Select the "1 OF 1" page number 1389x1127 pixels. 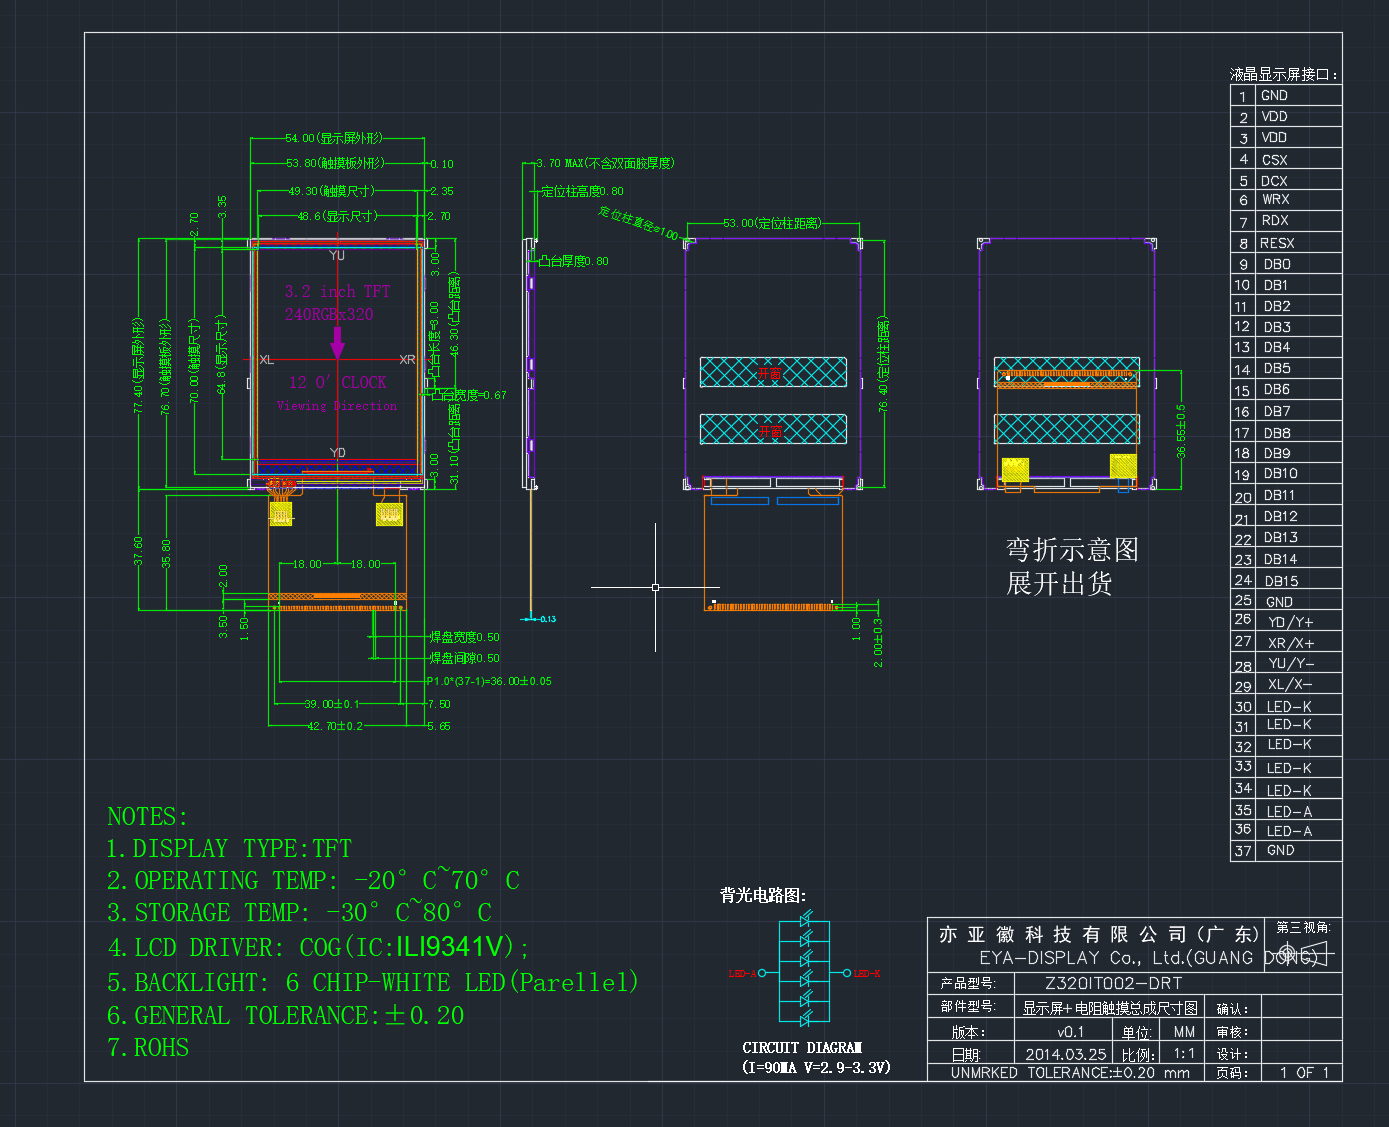pyautogui.click(x=1304, y=1073)
